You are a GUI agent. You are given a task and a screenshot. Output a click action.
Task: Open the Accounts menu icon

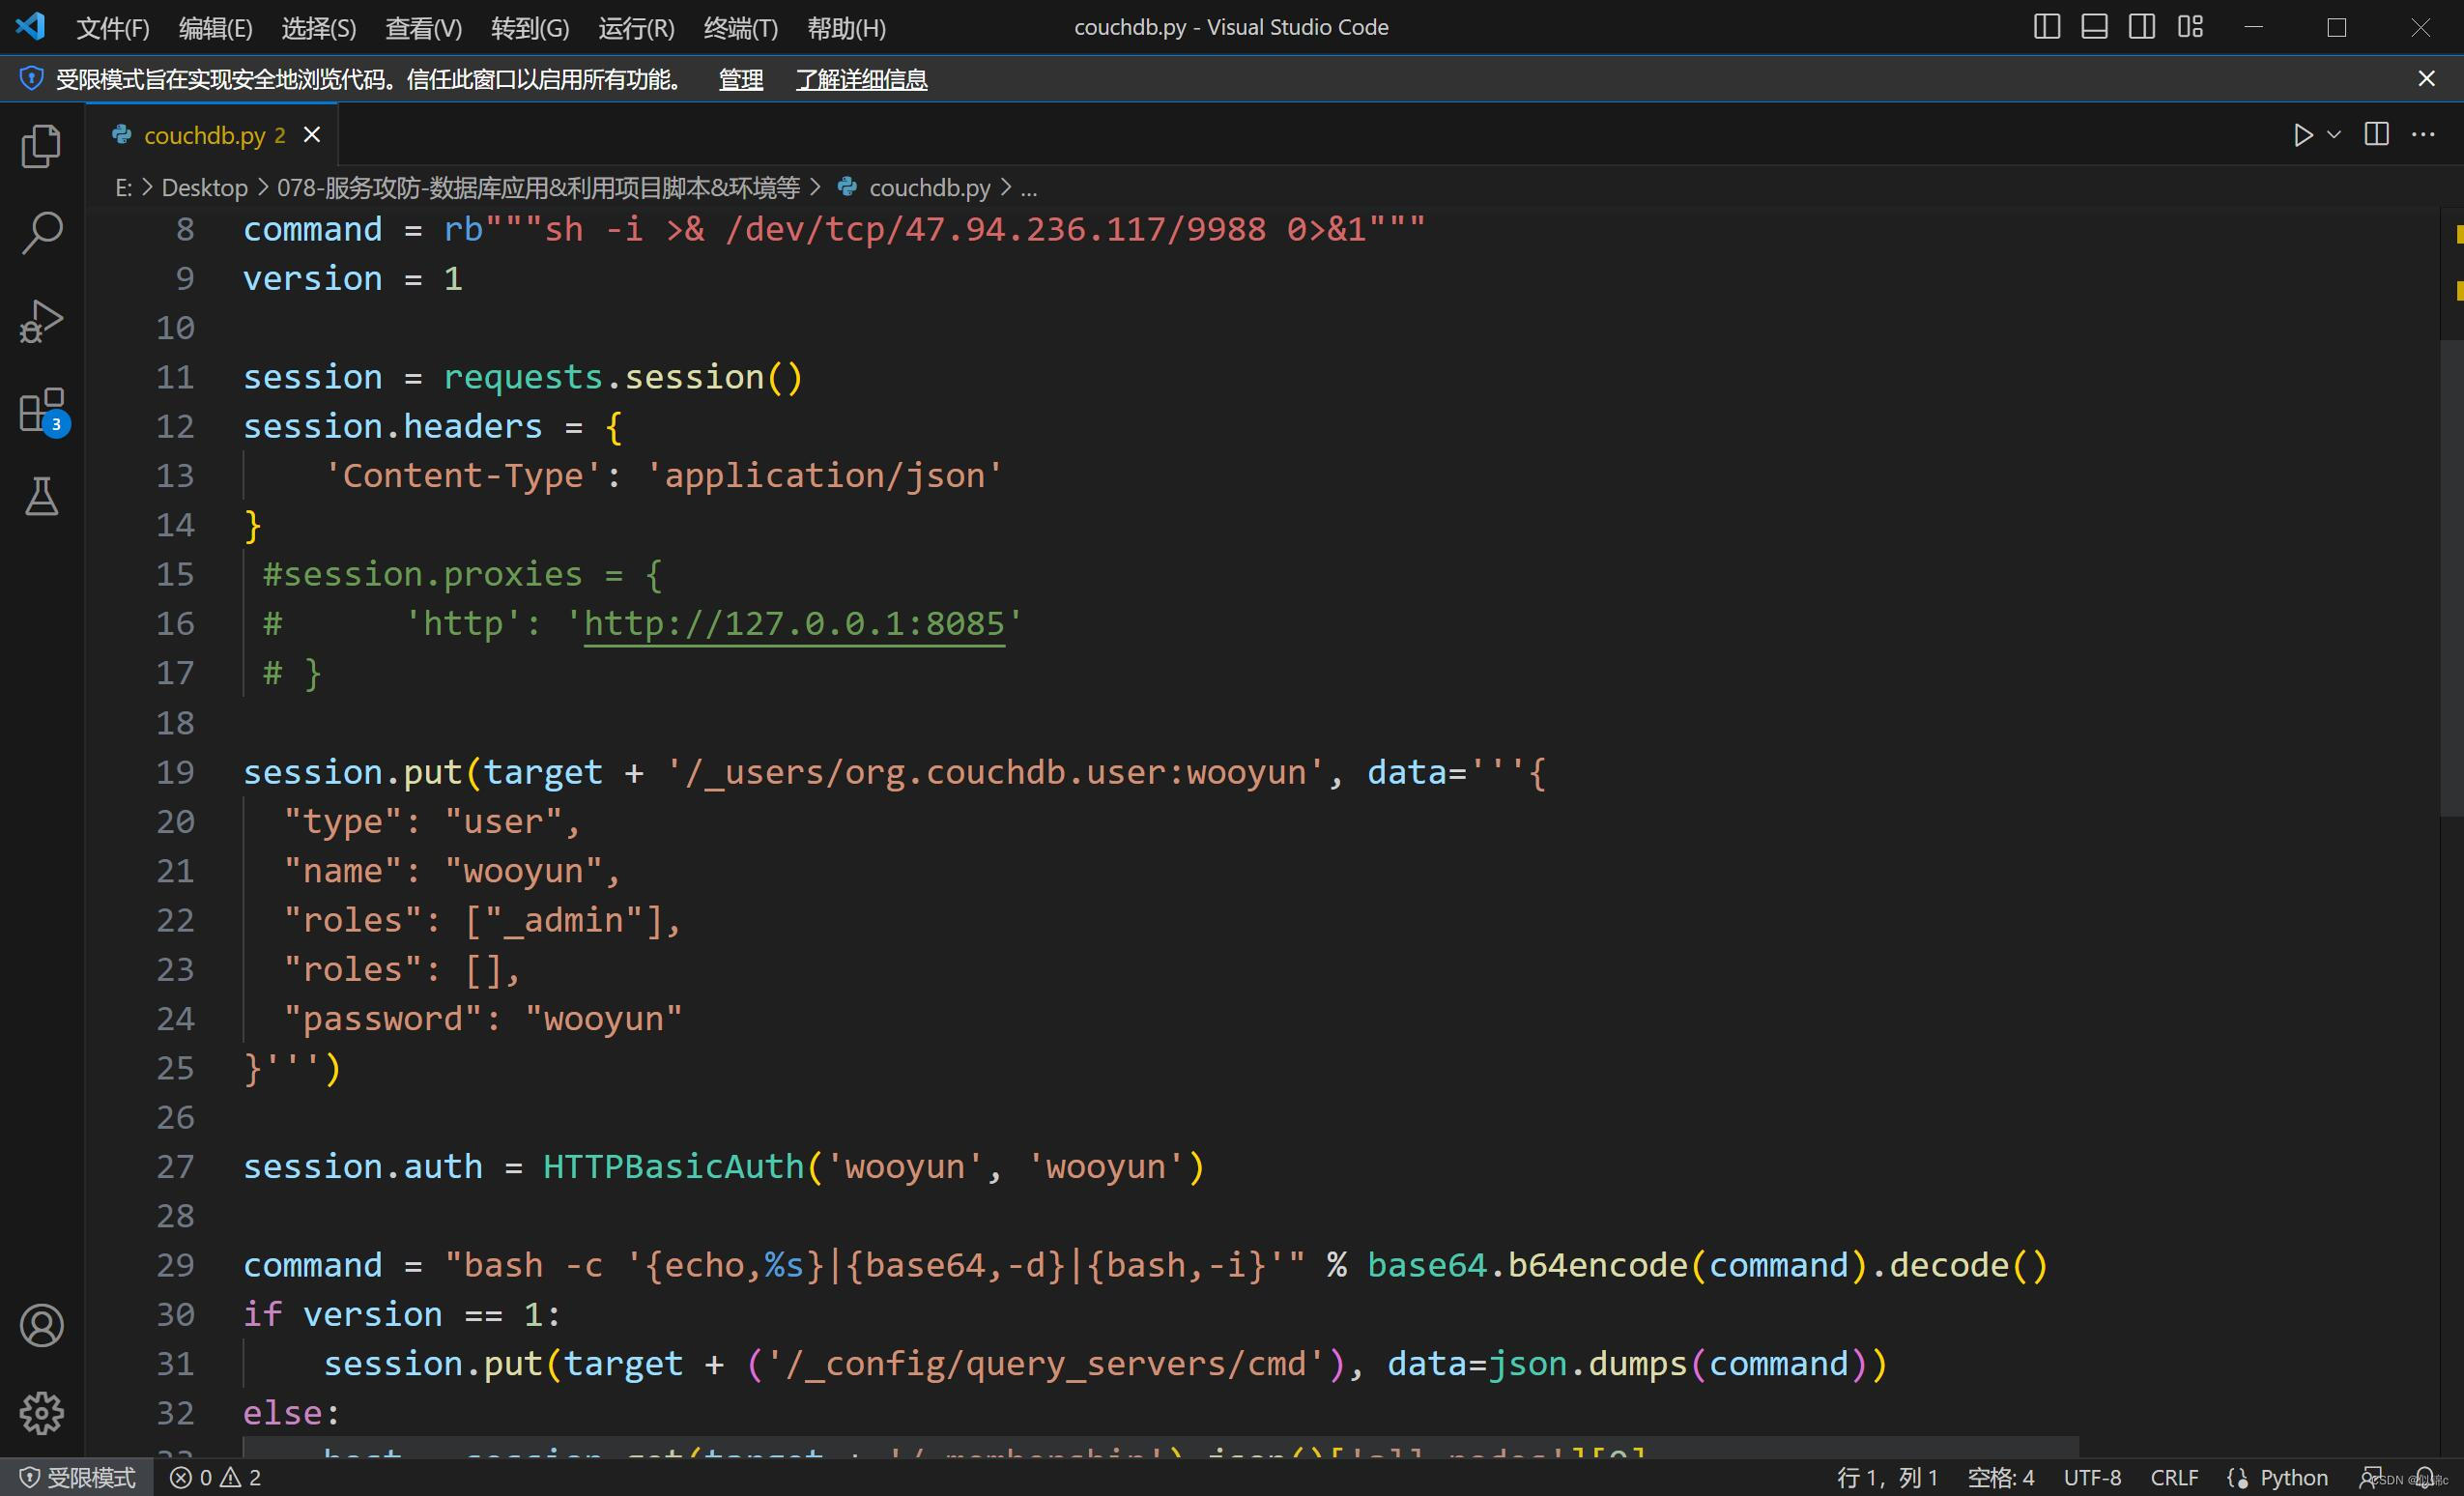(x=41, y=1325)
